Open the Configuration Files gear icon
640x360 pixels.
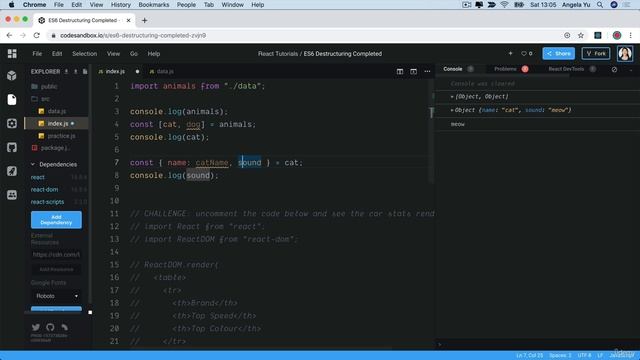point(12,123)
